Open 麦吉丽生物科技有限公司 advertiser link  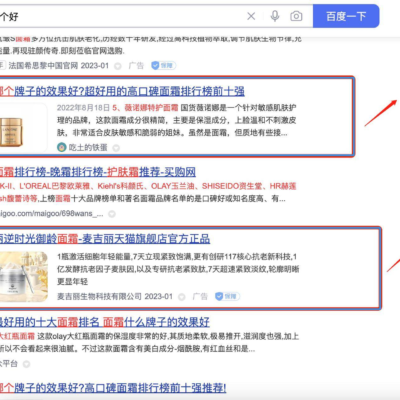tap(99, 296)
